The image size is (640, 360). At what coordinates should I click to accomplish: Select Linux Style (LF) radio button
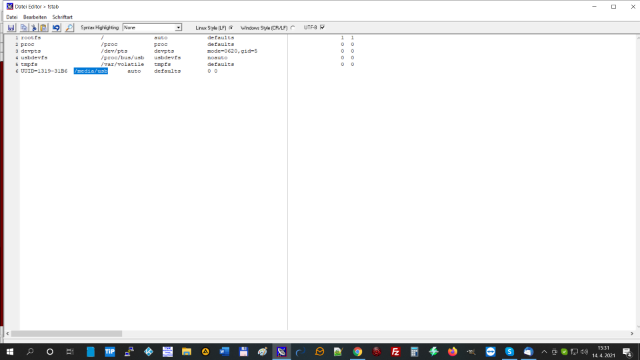click(231, 28)
